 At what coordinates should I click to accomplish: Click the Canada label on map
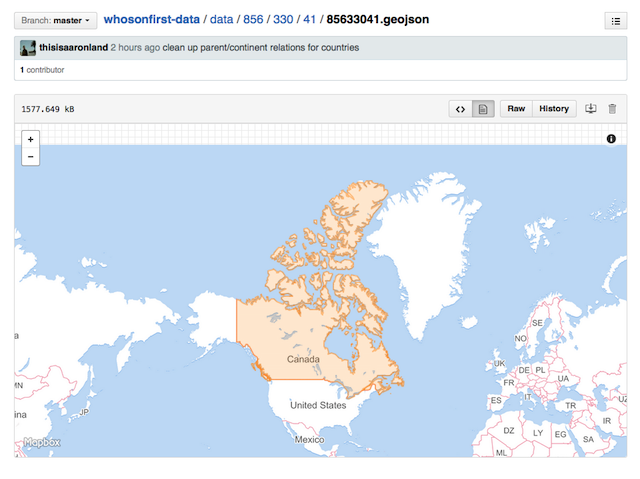(x=303, y=359)
